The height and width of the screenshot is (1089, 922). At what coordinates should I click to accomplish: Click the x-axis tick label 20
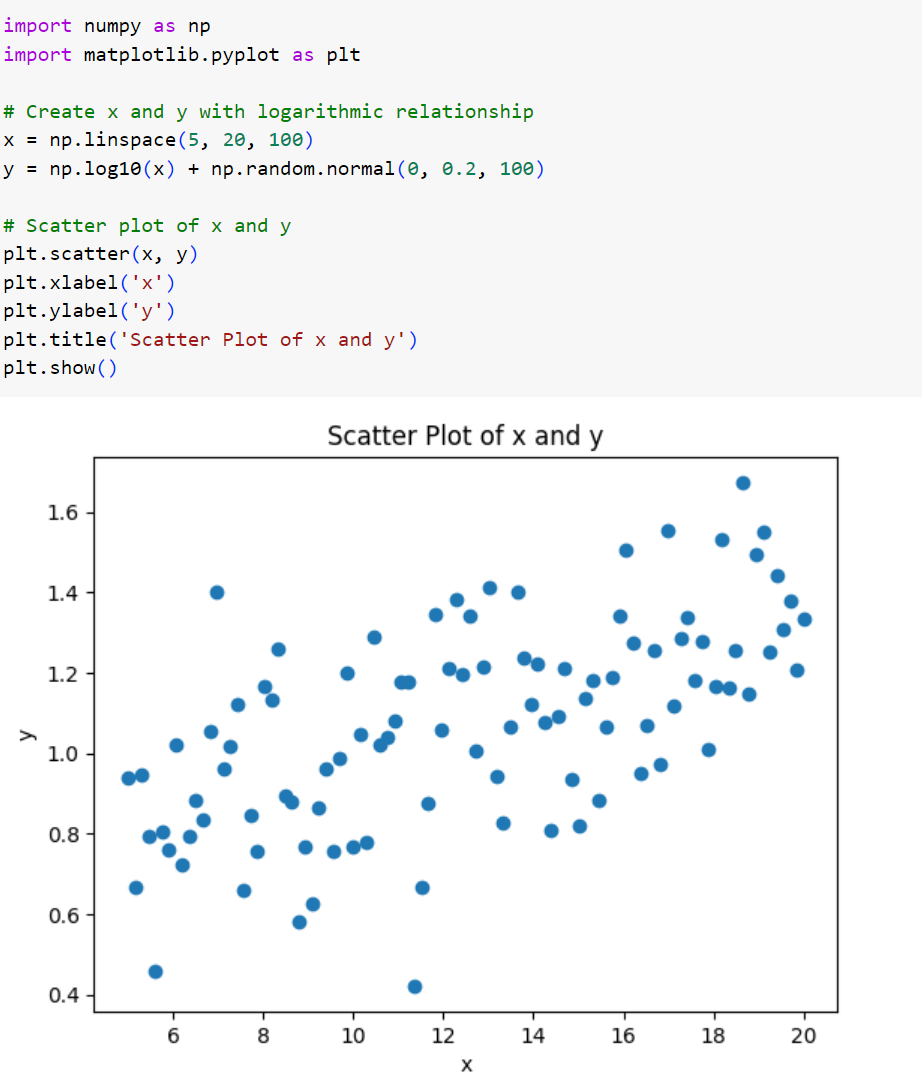coord(803,1036)
